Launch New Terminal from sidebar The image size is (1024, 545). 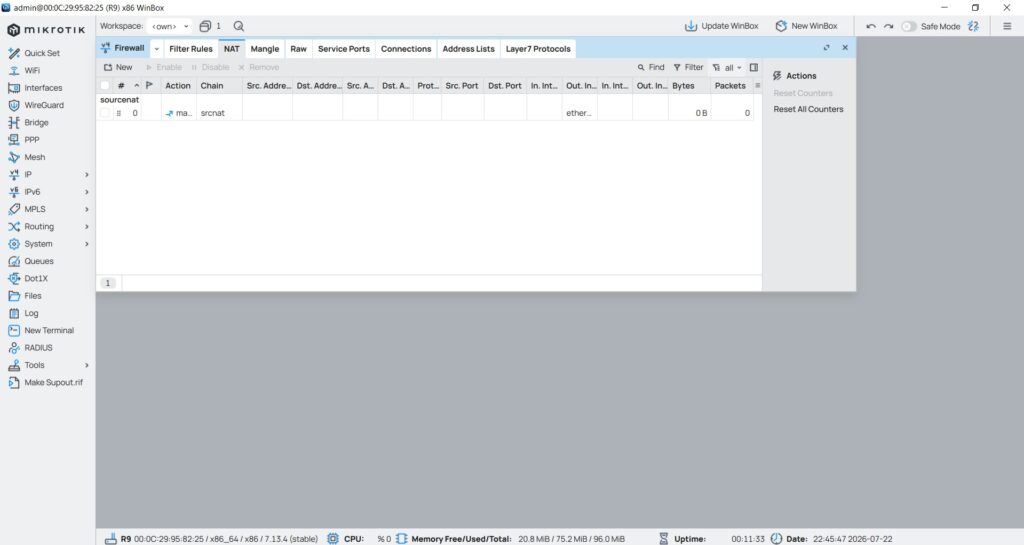coord(49,330)
